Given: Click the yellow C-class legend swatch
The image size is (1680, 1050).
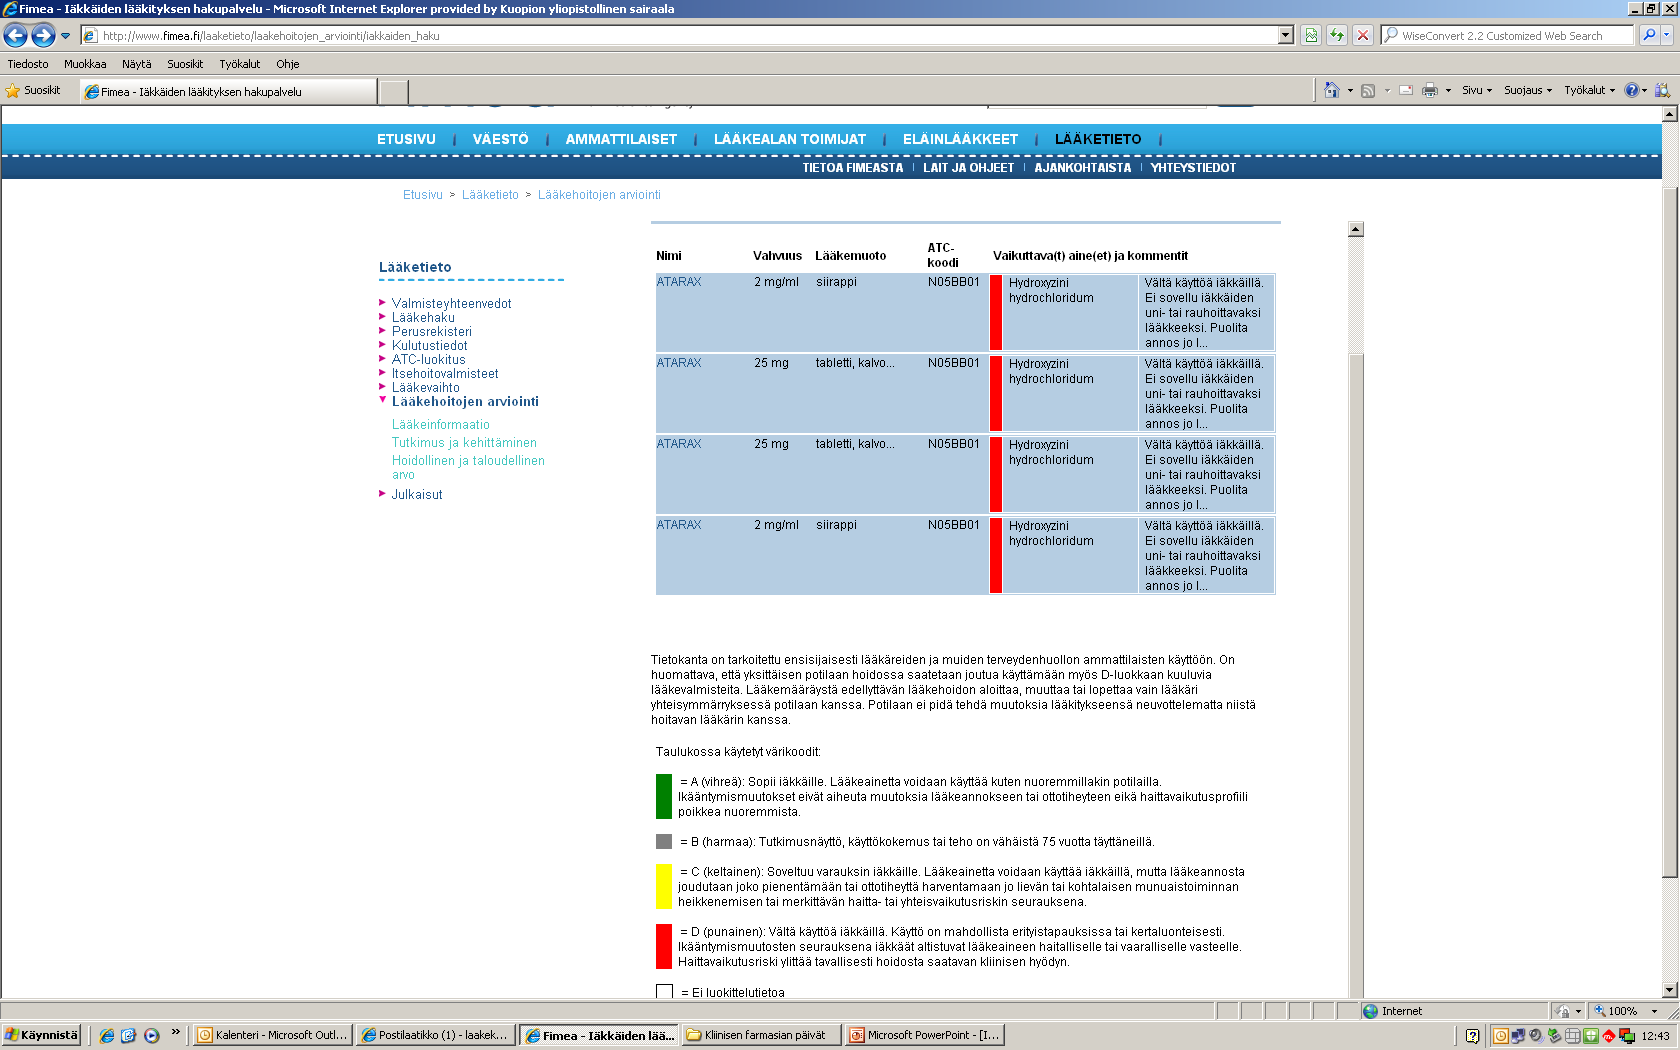Looking at the screenshot, I should 664,887.
